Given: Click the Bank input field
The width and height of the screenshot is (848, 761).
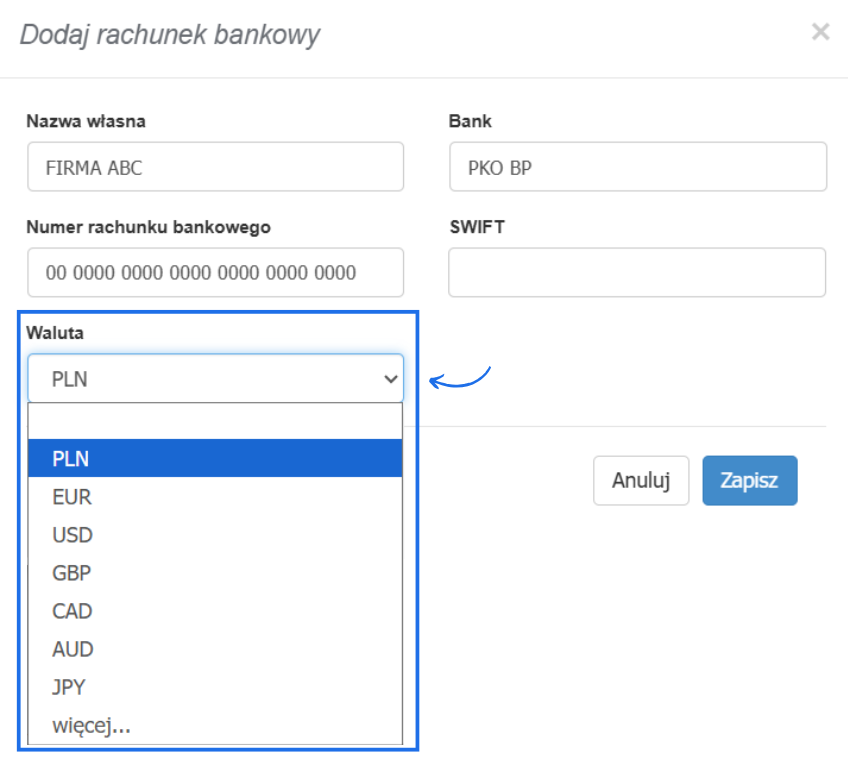Looking at the screenshot, I should (638, 167).
